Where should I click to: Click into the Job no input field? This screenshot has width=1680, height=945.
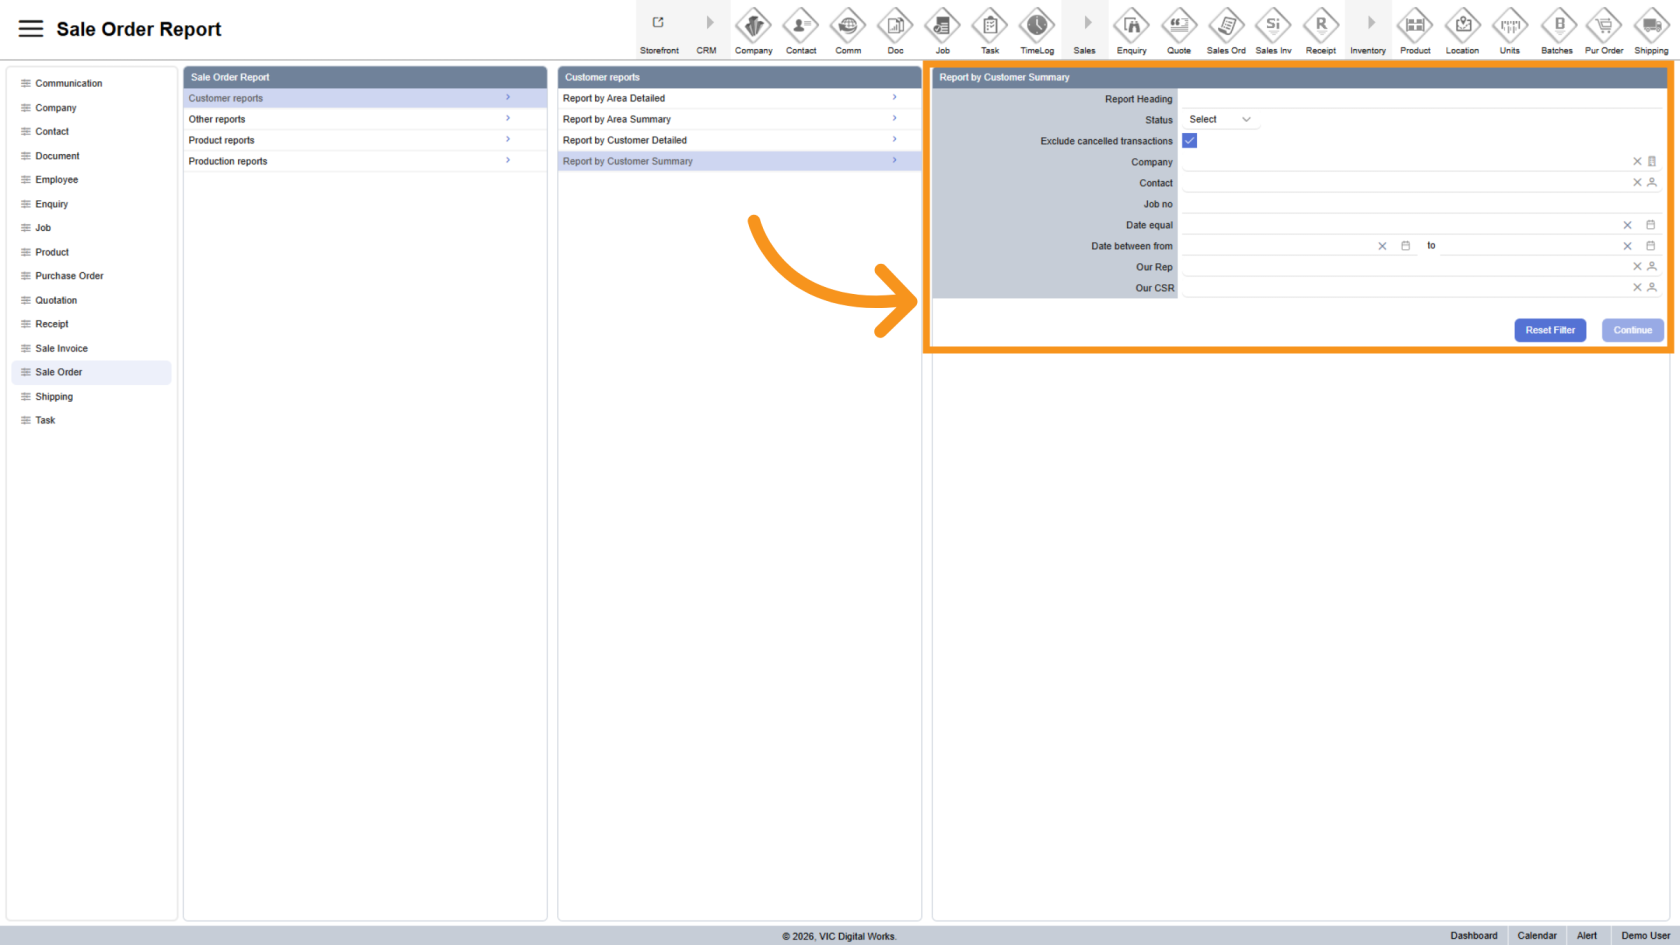point(1420,204)
